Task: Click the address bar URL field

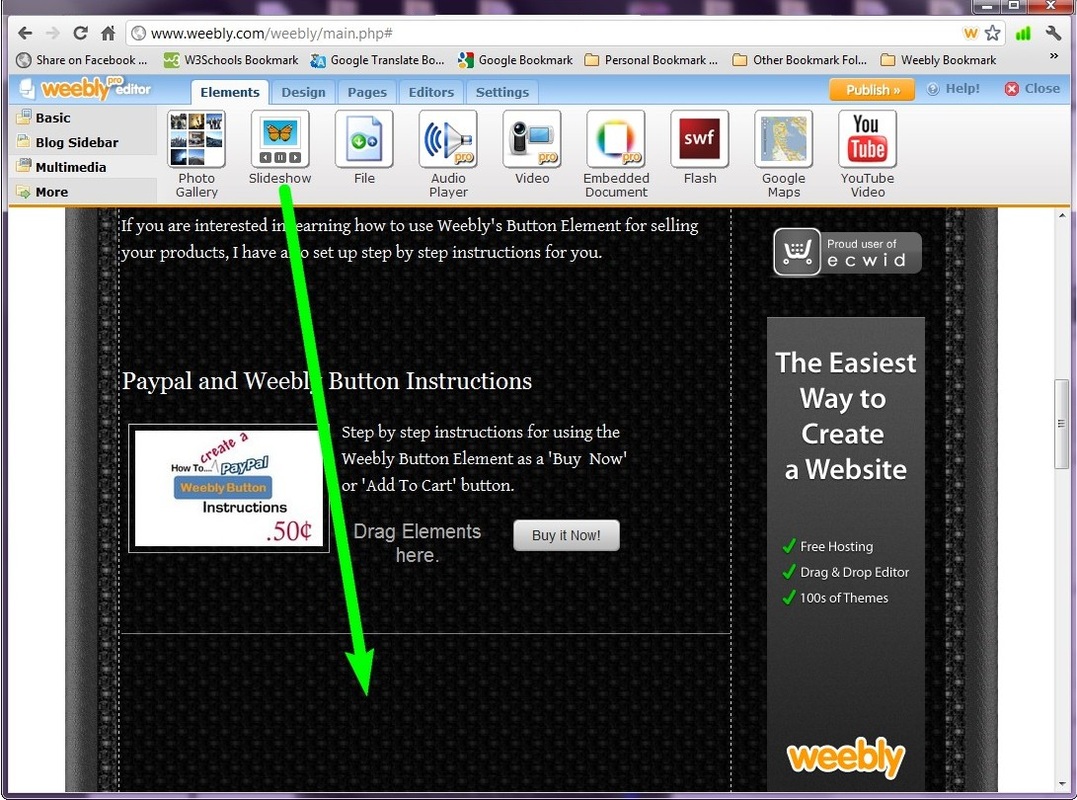Action: click(543, 33)
